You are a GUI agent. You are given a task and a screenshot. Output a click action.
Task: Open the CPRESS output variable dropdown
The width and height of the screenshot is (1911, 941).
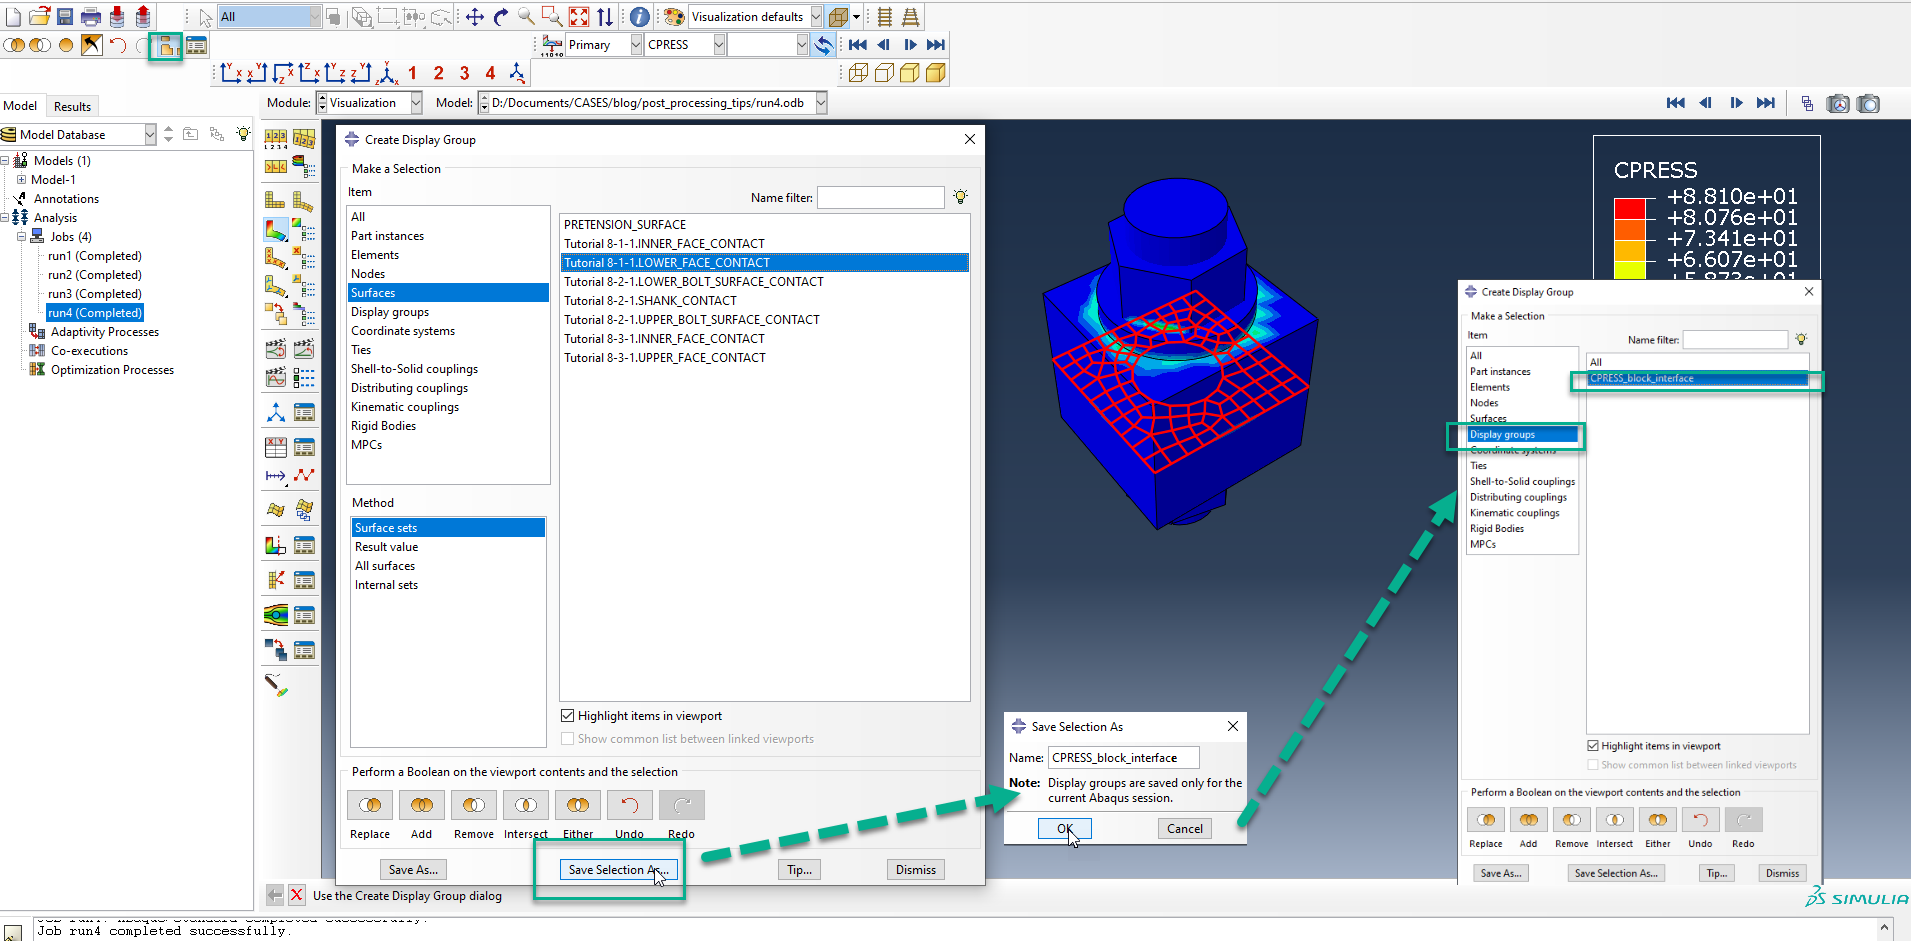point(718,44)
